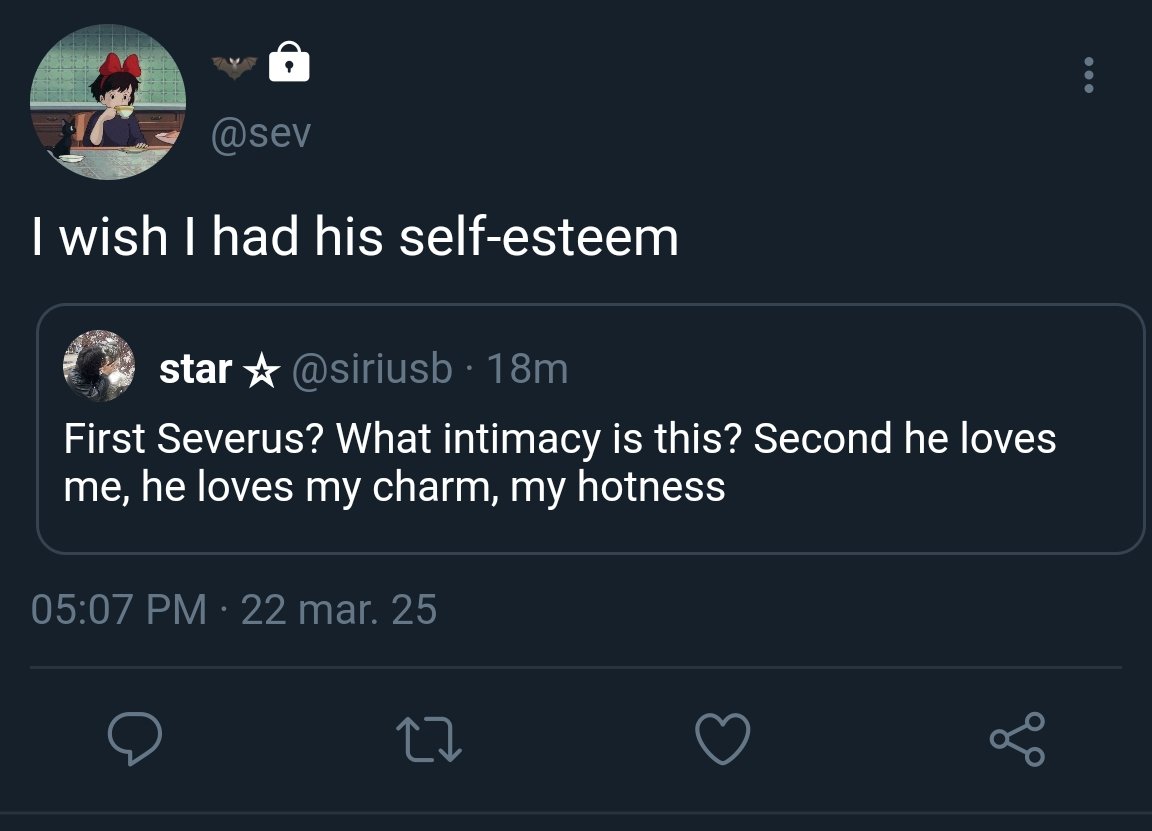The height and width of the screenshot is (831, 1152).
Task: Click the padlock protected account icon
Action: pyautogui.click(x=289, y=62)
